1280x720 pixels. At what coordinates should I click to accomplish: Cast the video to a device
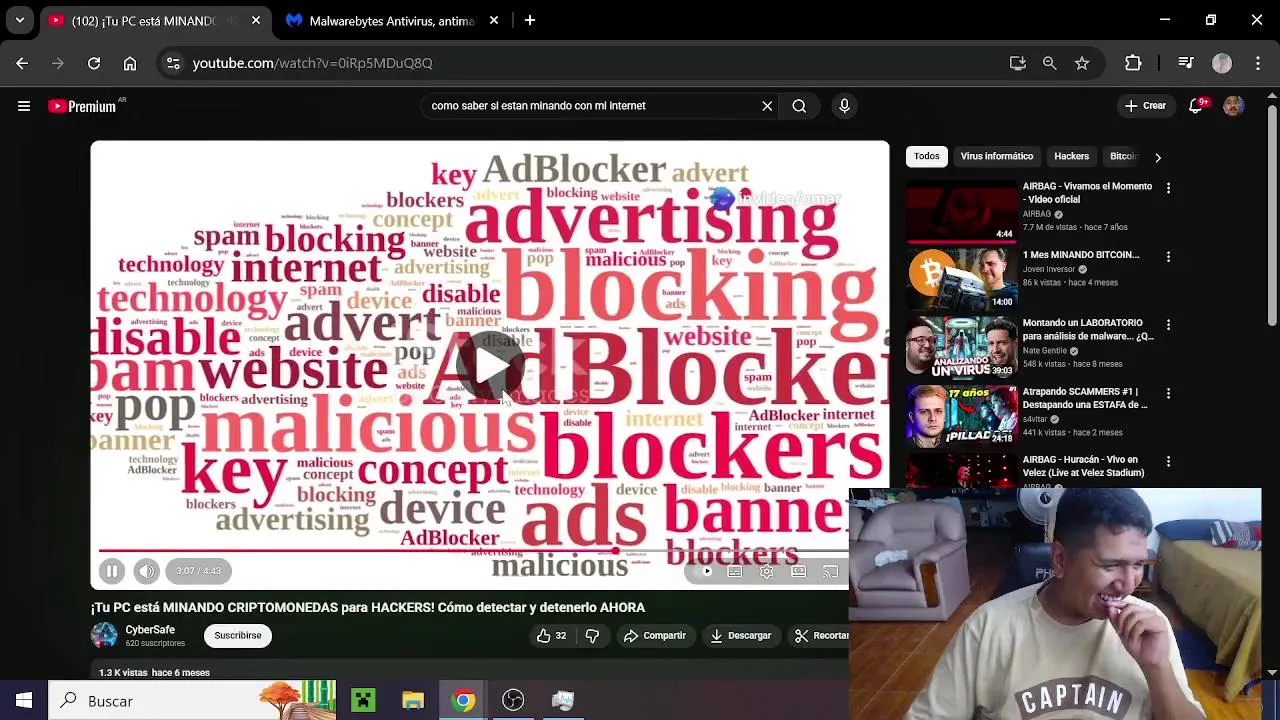pyautogui.click(x=830, y=572)
